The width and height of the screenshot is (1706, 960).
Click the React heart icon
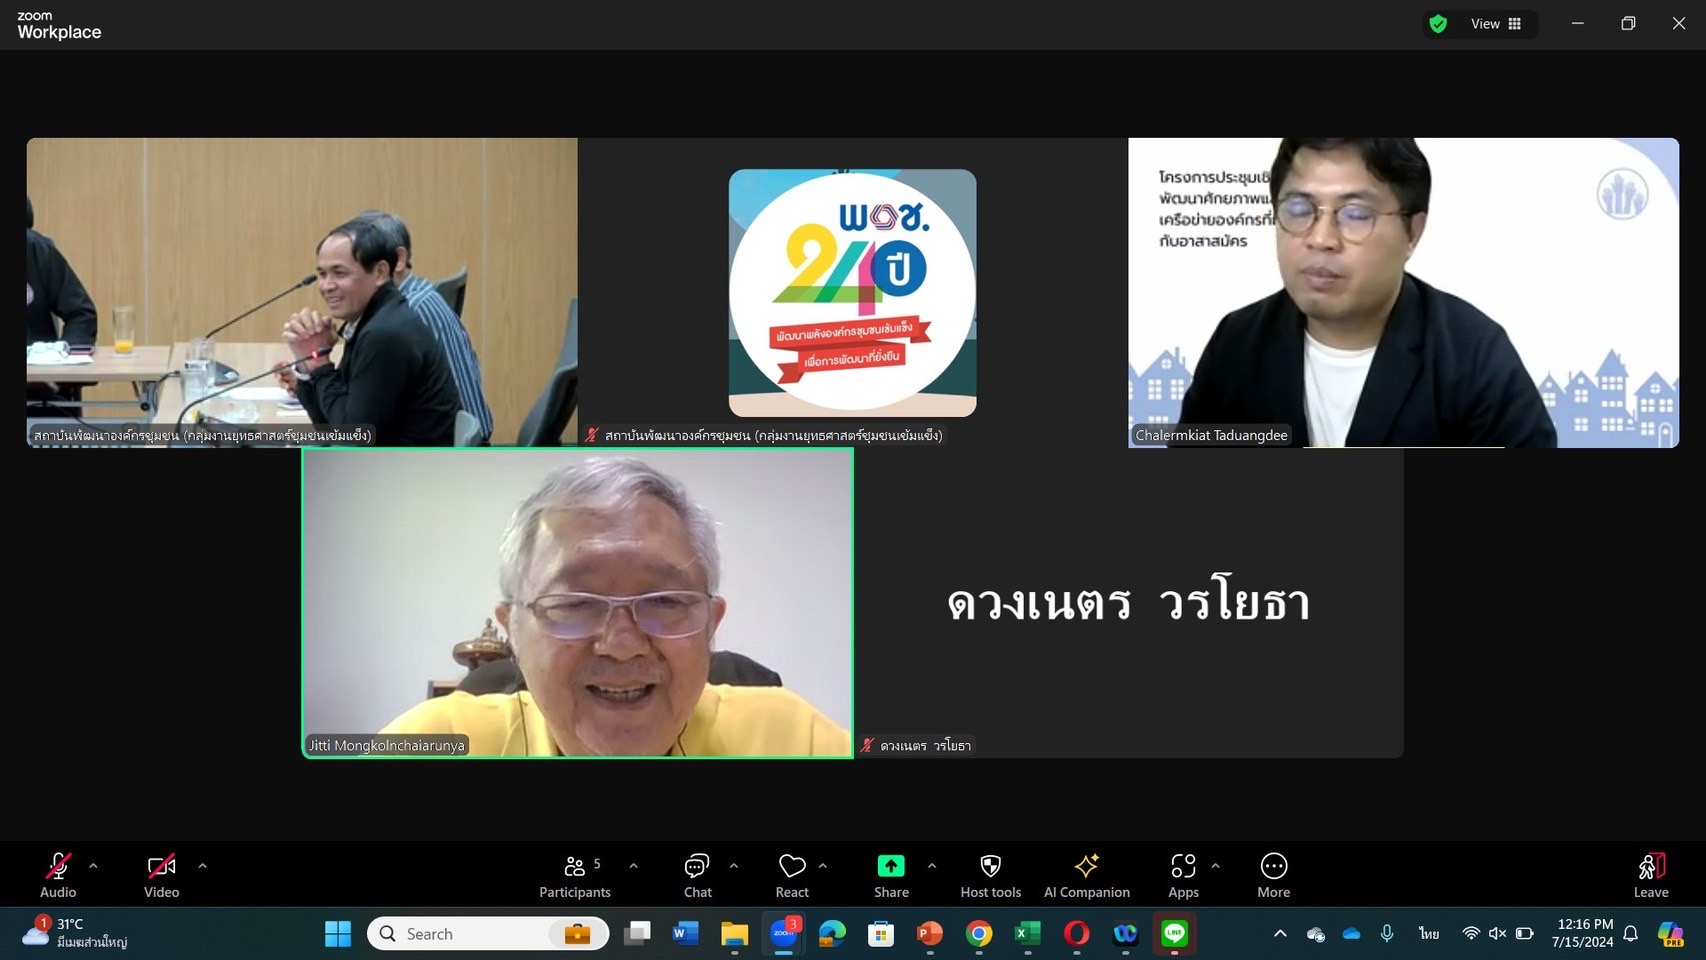(791, 866)
